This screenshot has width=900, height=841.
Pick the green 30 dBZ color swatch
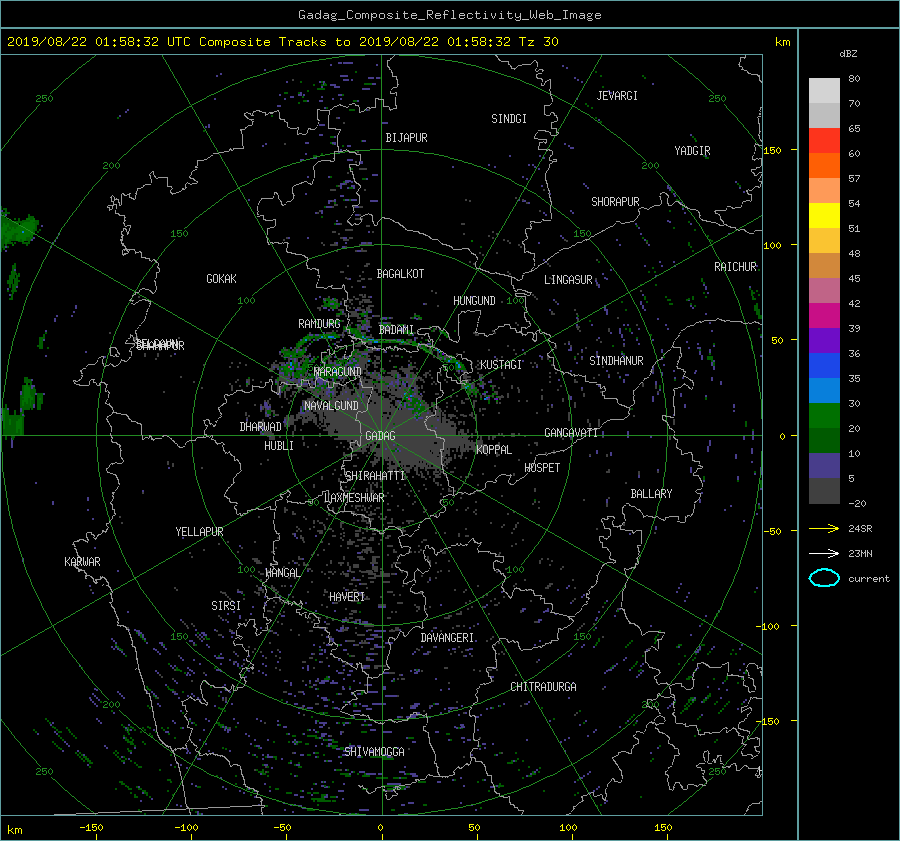pyautogui.click(x=824, y=415)
